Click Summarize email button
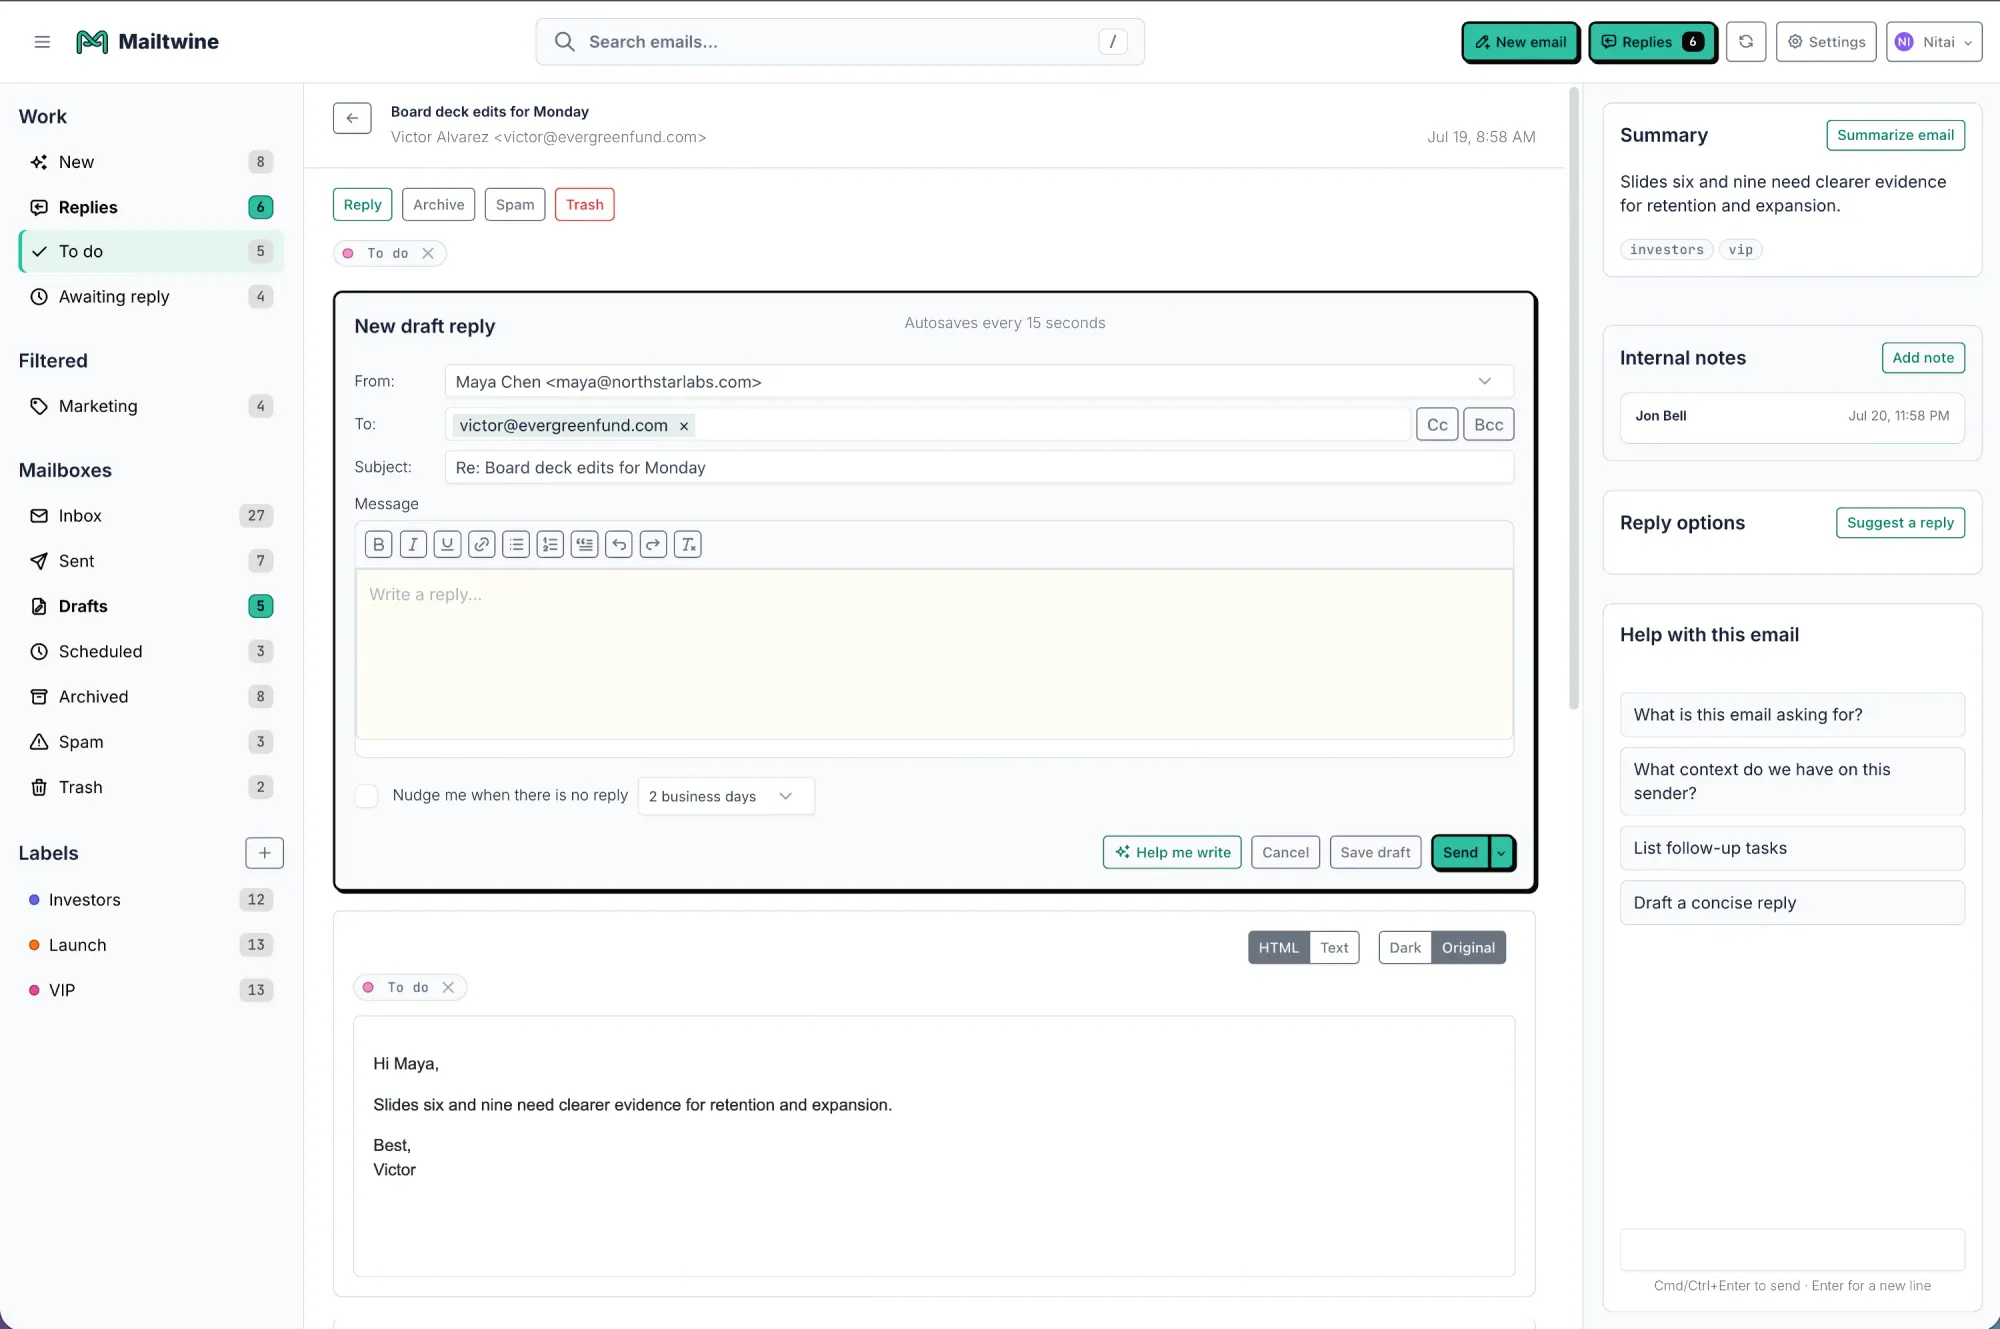The width and height of the screenshot is (2000, 1329). (1895, 135)
